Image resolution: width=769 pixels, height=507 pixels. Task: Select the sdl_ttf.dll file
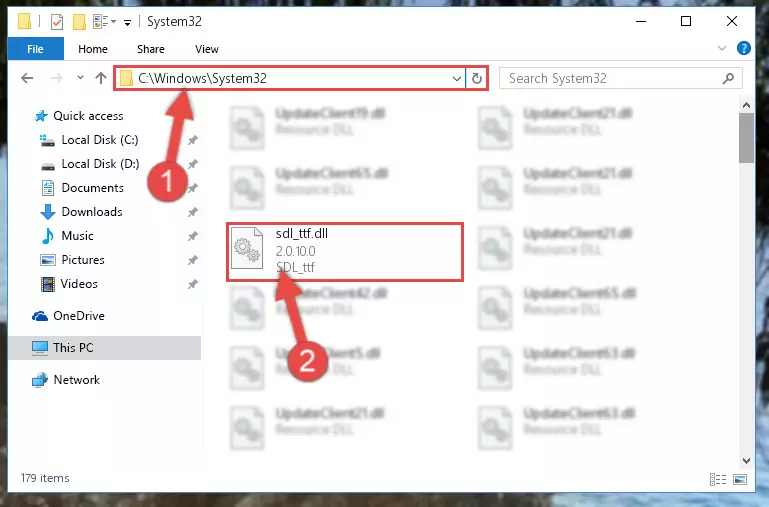coord(345,252)
